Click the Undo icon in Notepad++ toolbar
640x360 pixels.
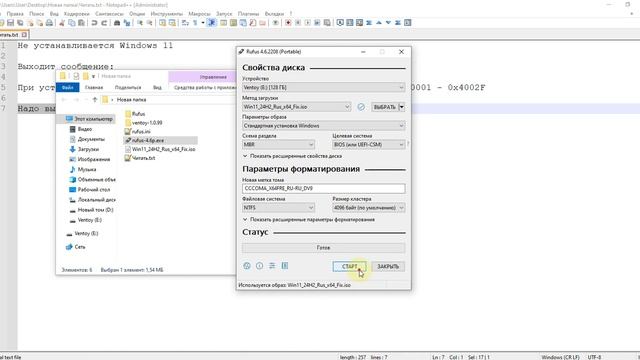[94, 23]
